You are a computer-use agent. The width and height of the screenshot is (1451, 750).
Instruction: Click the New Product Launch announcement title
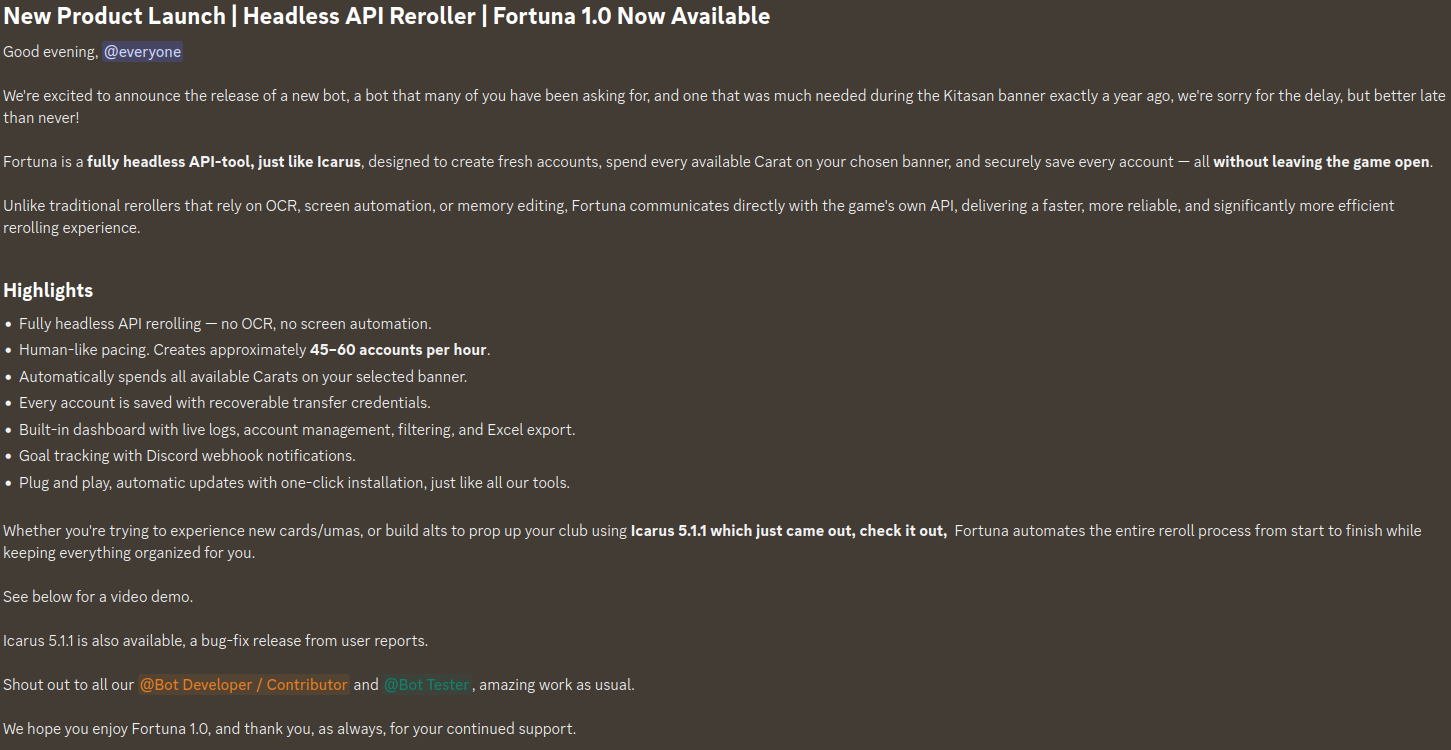coord(386,17)
